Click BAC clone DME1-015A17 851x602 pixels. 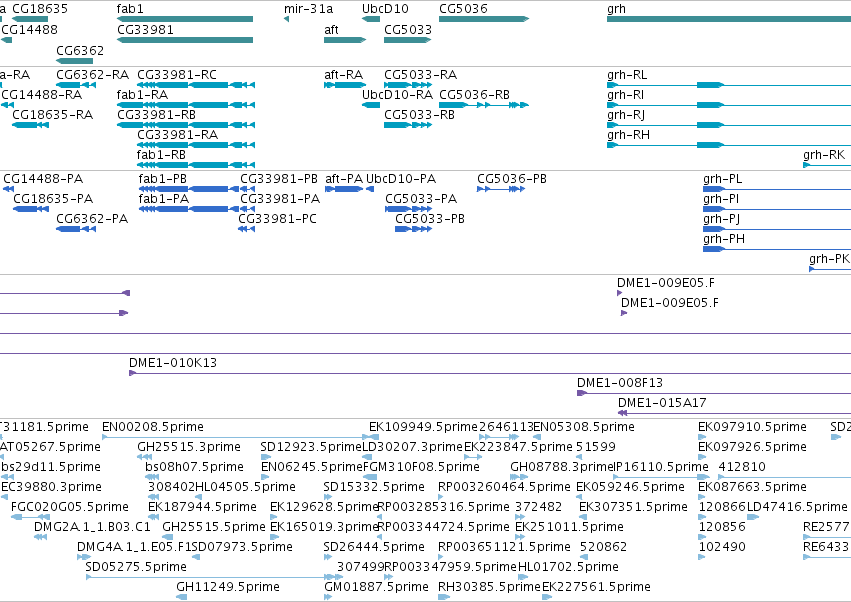734,413
